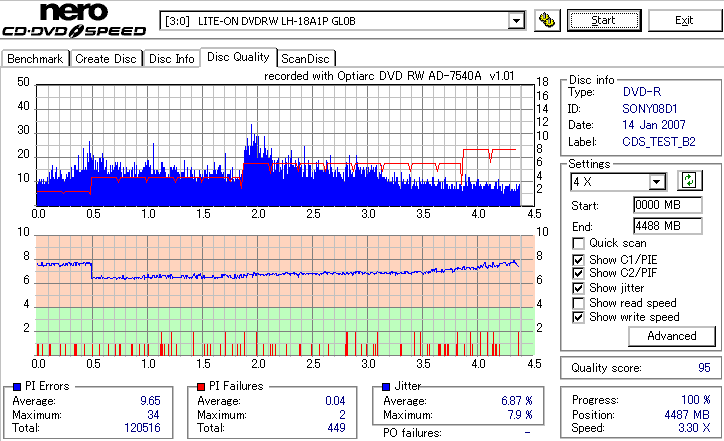The height and width of the screenshot is (441, 724).
Task: Click the Jitter average 6.87 %
Action: pos(517,401)
